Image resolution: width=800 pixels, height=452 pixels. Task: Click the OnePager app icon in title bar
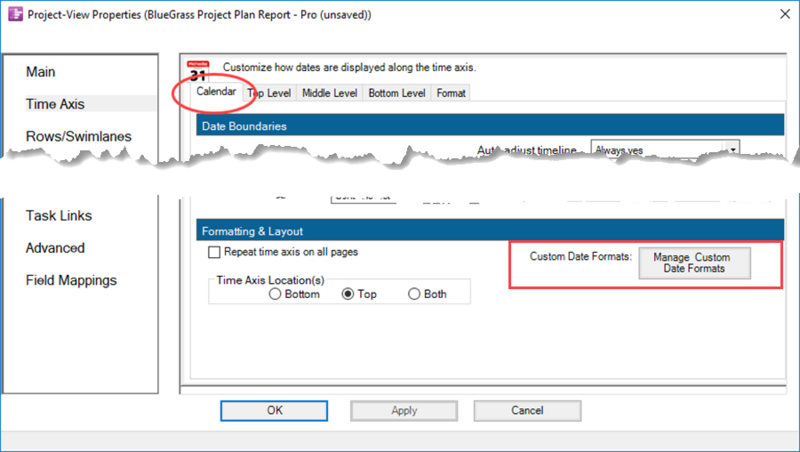coord(15,14)
